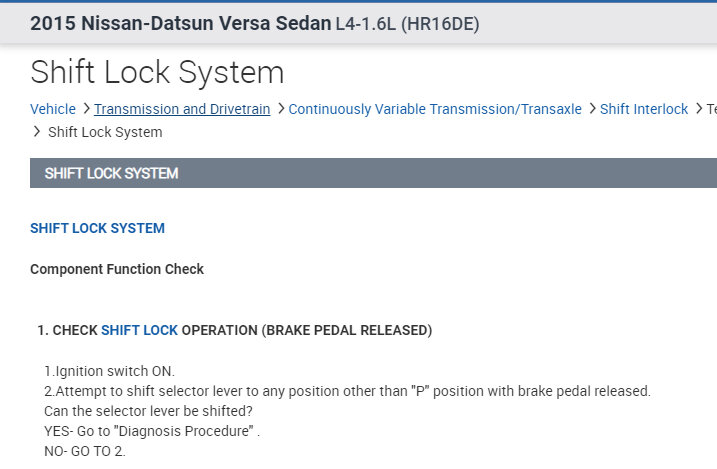
Task: Navigate to the Shift Interlock breadcrumb
Action: pyautogui.click(x=644, y=109)
